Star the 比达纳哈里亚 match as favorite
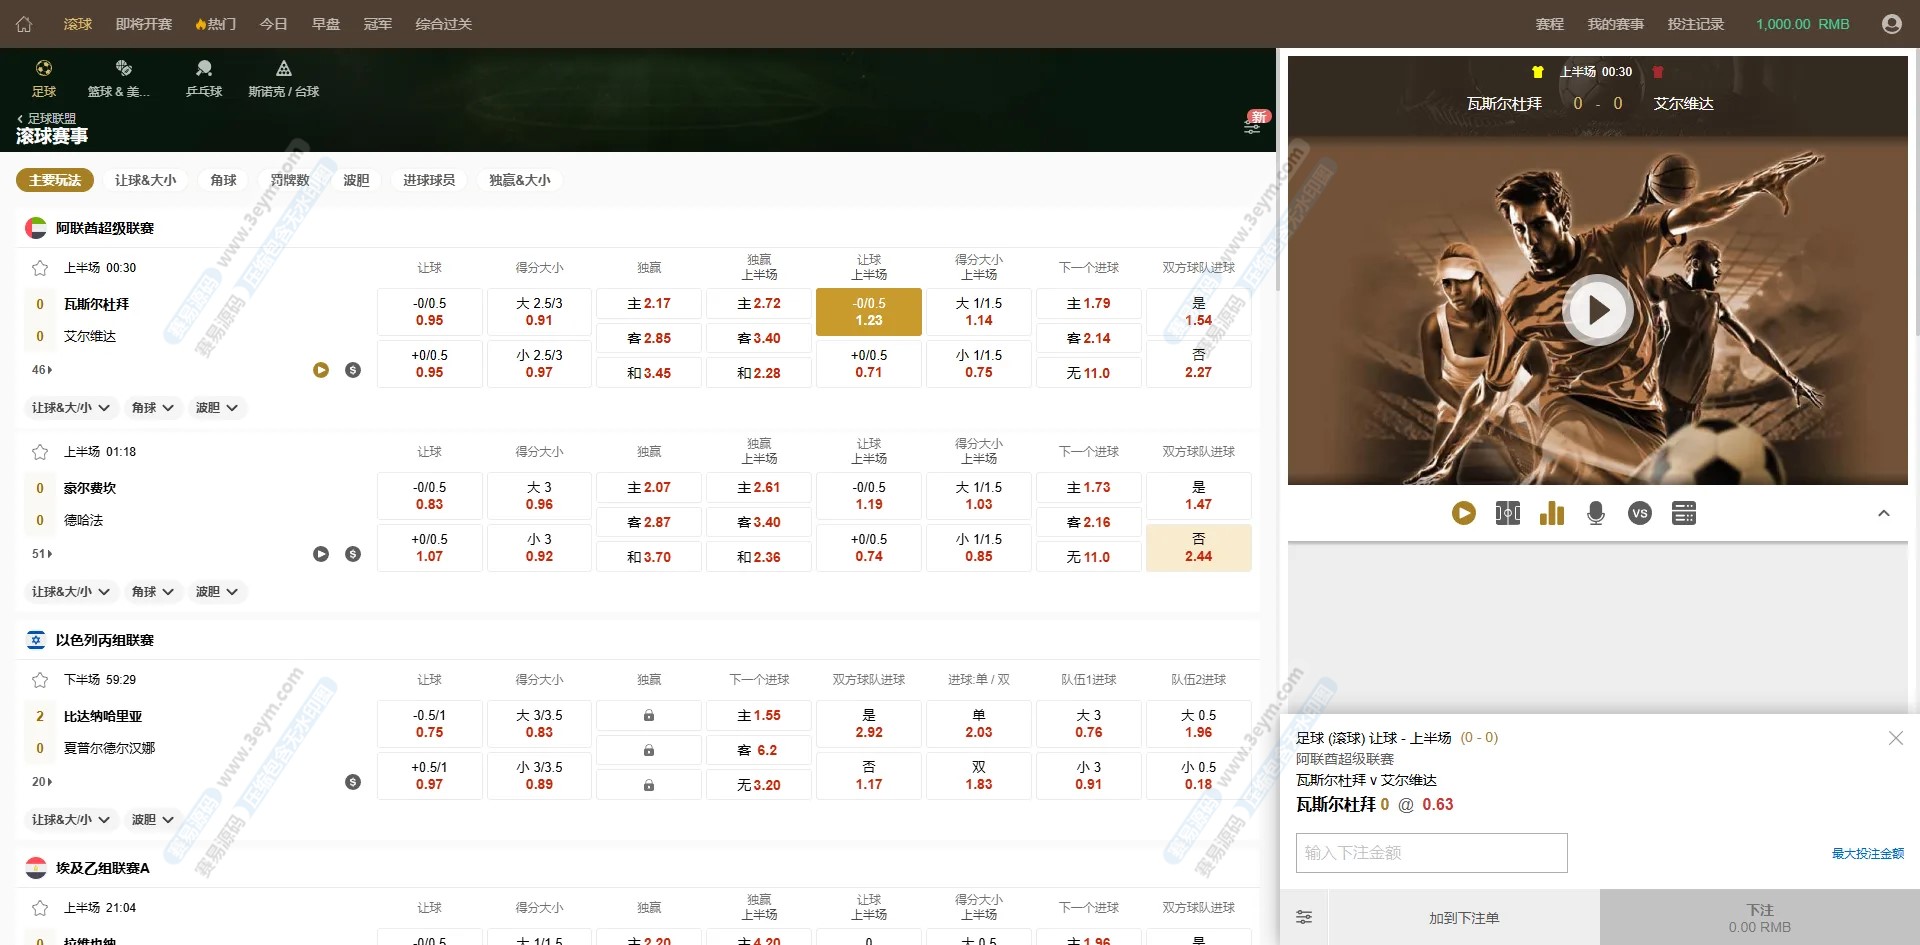Image resolution: width=1920 pixels, height=945 pixels. coord(40,680)
